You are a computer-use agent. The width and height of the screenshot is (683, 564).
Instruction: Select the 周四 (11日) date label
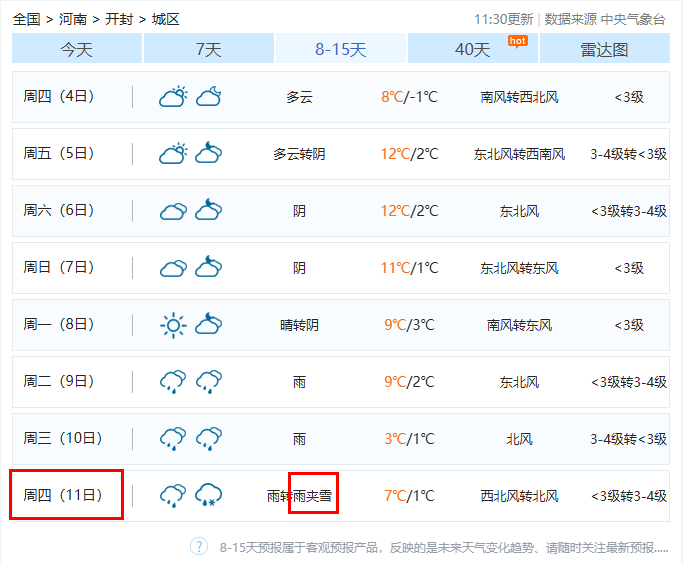(x=63, y=496)
